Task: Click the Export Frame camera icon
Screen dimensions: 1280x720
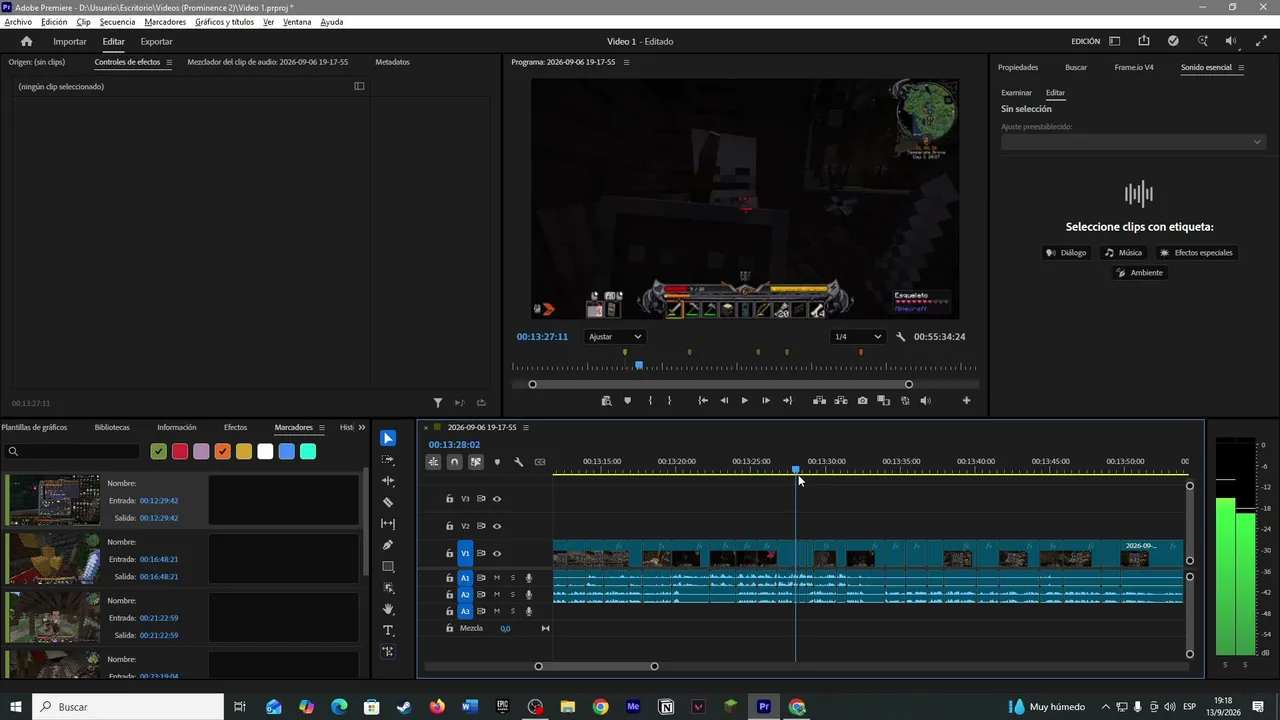Action: pos(862,401)
